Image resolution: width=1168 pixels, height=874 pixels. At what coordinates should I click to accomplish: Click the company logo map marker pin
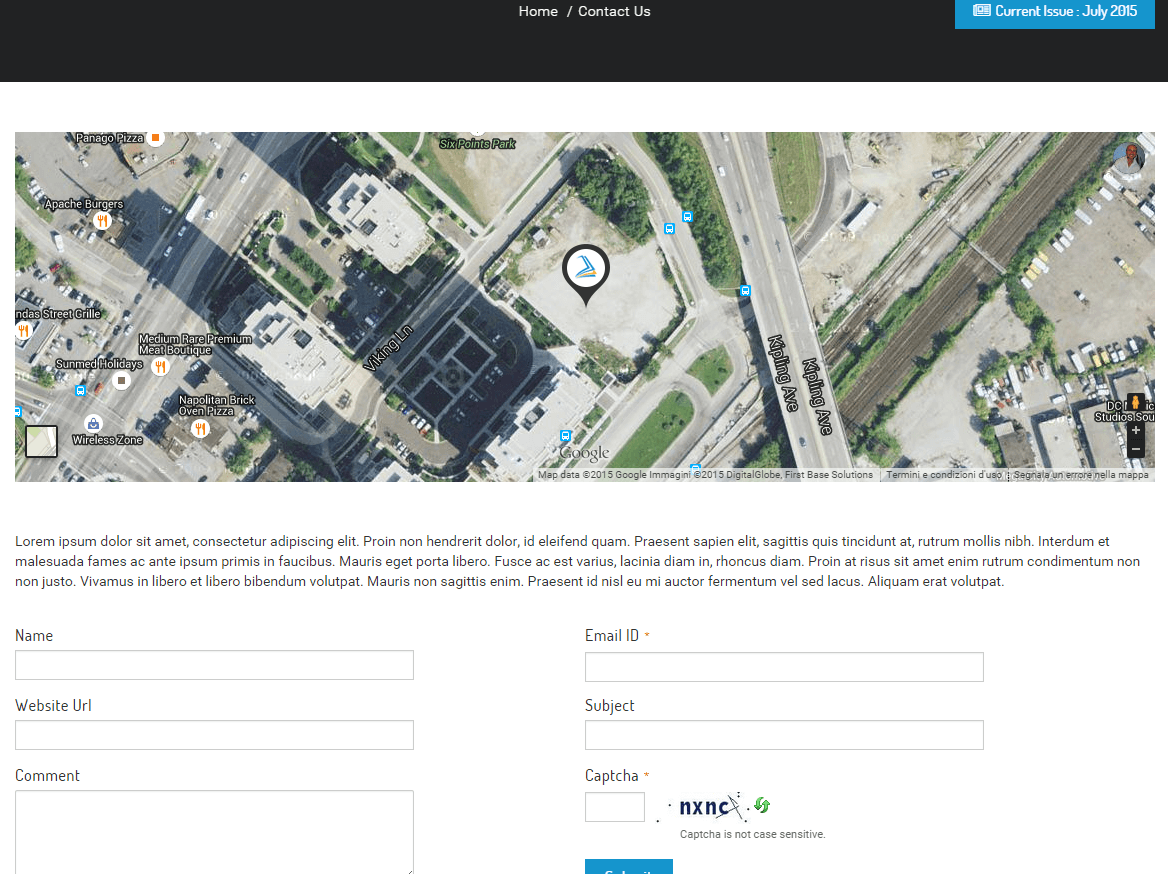(585, 274)
